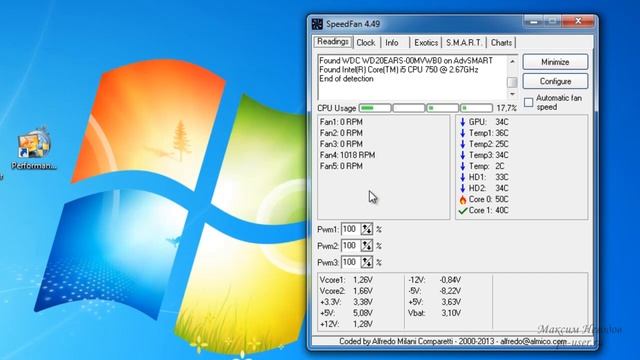Viewport: 640px width, 360px height.
Task: Click the -12V -0,84V voltage reading
Action: [434, 280]
